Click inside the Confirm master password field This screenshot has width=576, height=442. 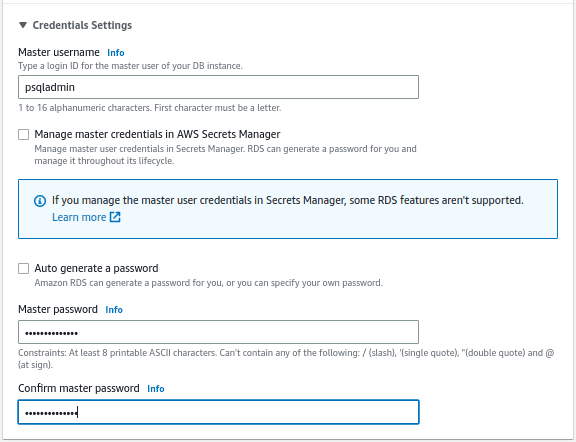point(218,412)
